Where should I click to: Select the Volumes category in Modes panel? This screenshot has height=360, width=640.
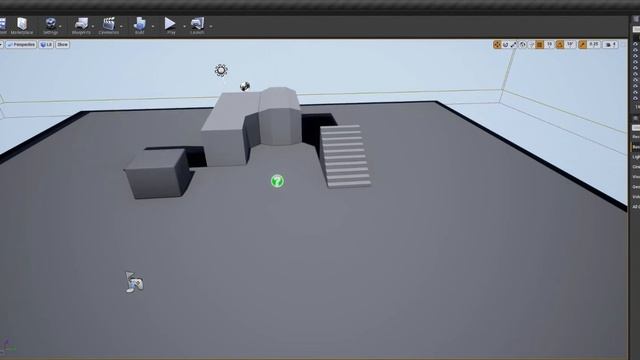tap(636, 197)
